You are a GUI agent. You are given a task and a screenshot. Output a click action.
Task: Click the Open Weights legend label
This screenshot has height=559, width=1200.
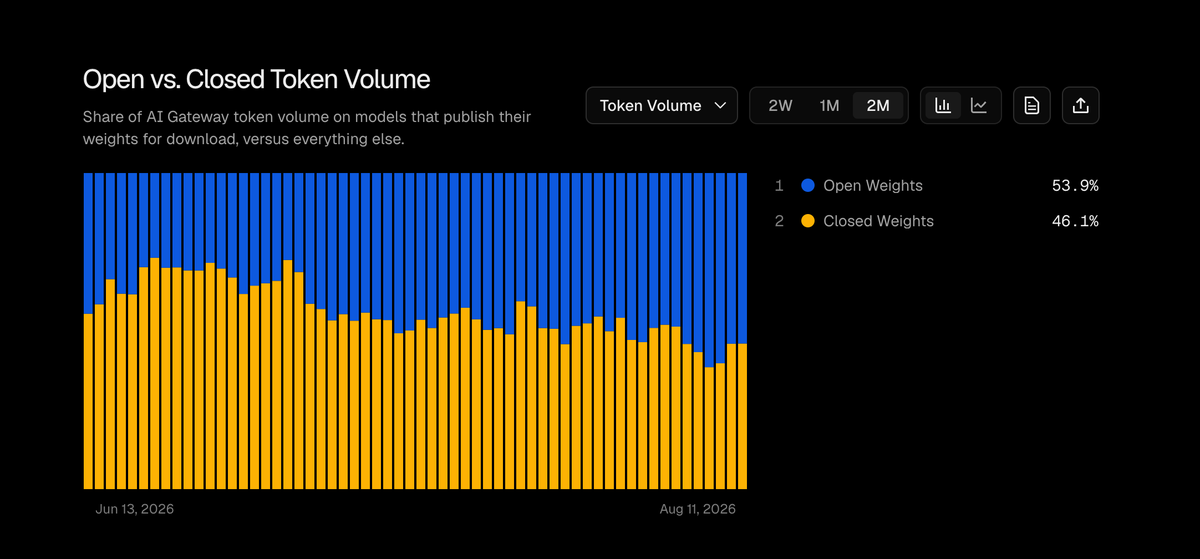[873, 186]
